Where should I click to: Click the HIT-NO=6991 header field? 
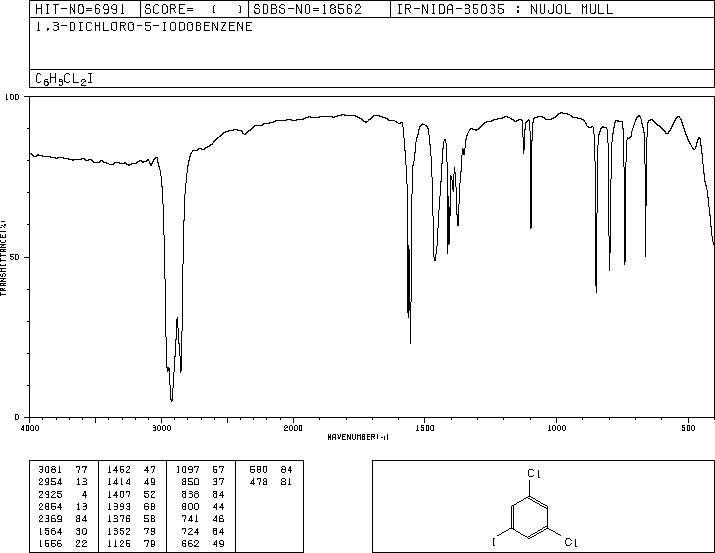point(85,9)
